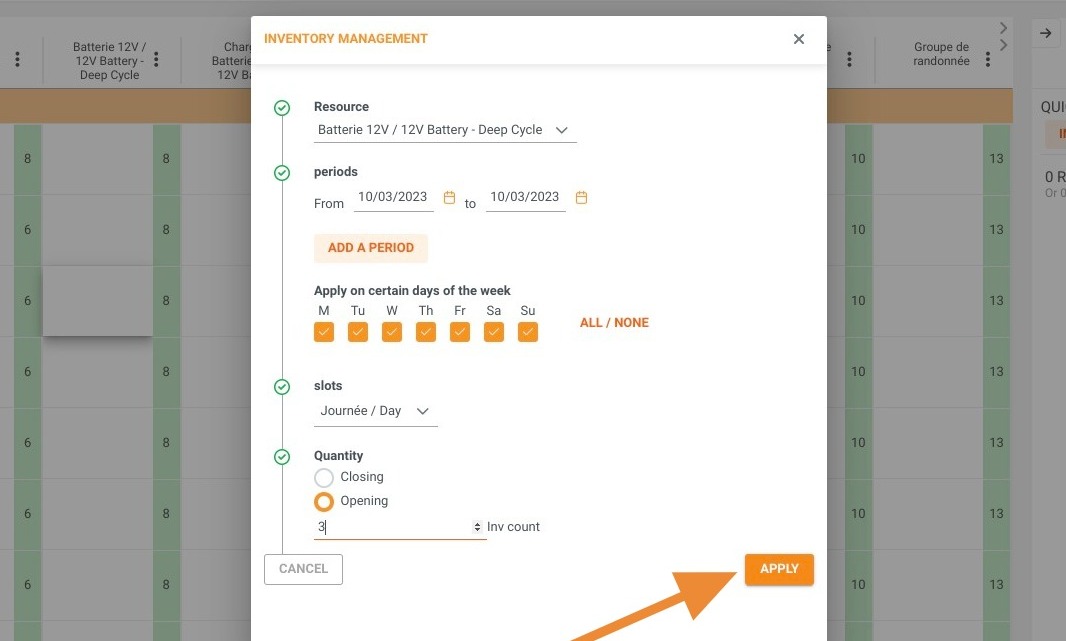Toggle the Wednesday checkbox
Image resolution: width=1066 pixels, height=641 pixels.
click(392, 332)
